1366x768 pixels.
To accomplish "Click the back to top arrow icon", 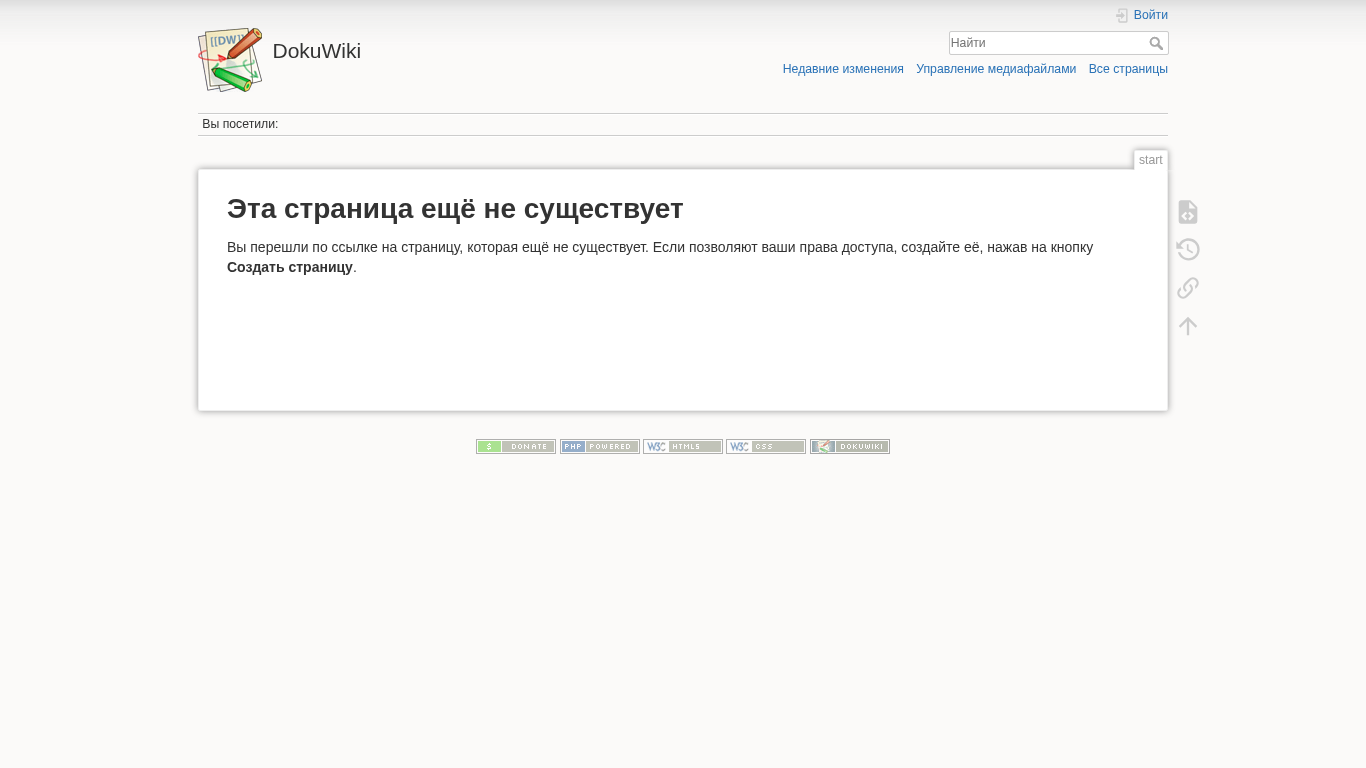I will [x=1188, y=326].
